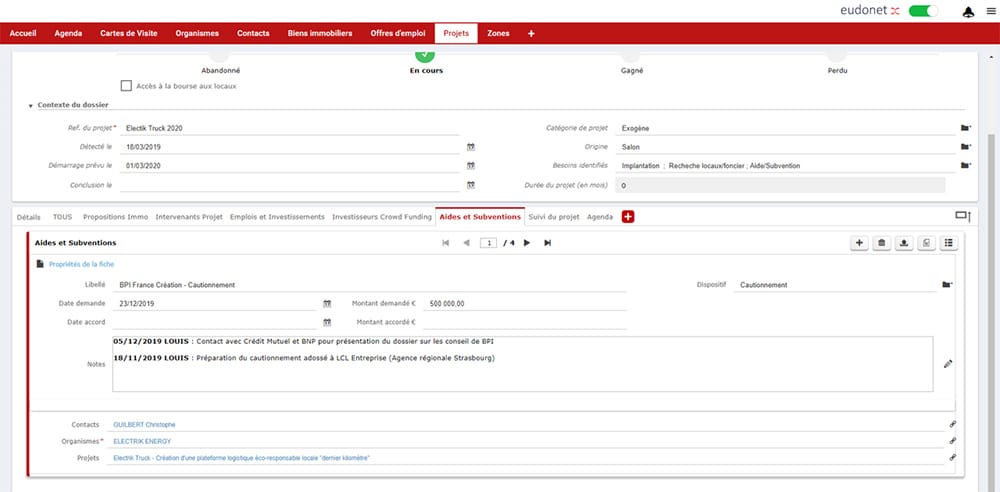Click the Montant demandé field 500 000,00

pyautogui.click(x=525, y=304)
